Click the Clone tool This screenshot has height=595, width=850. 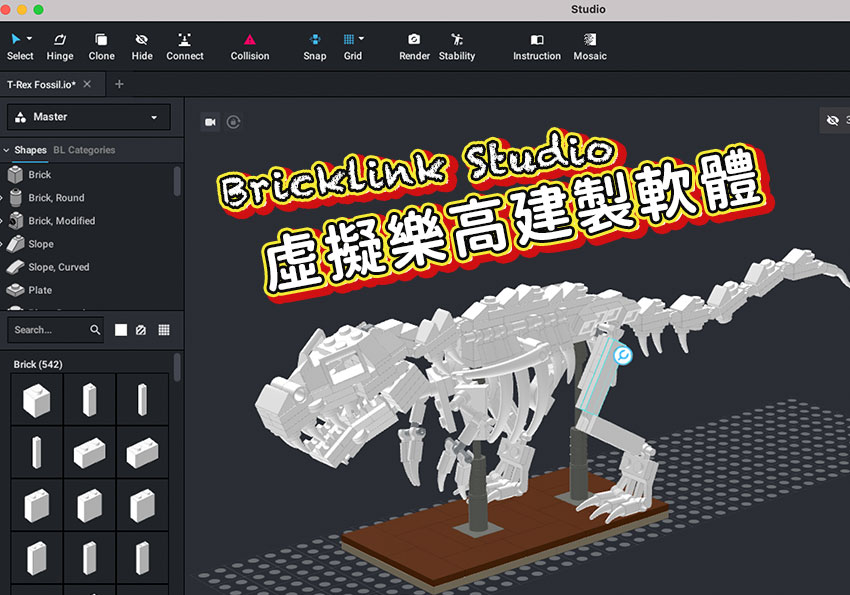click(x=101, y=47)
